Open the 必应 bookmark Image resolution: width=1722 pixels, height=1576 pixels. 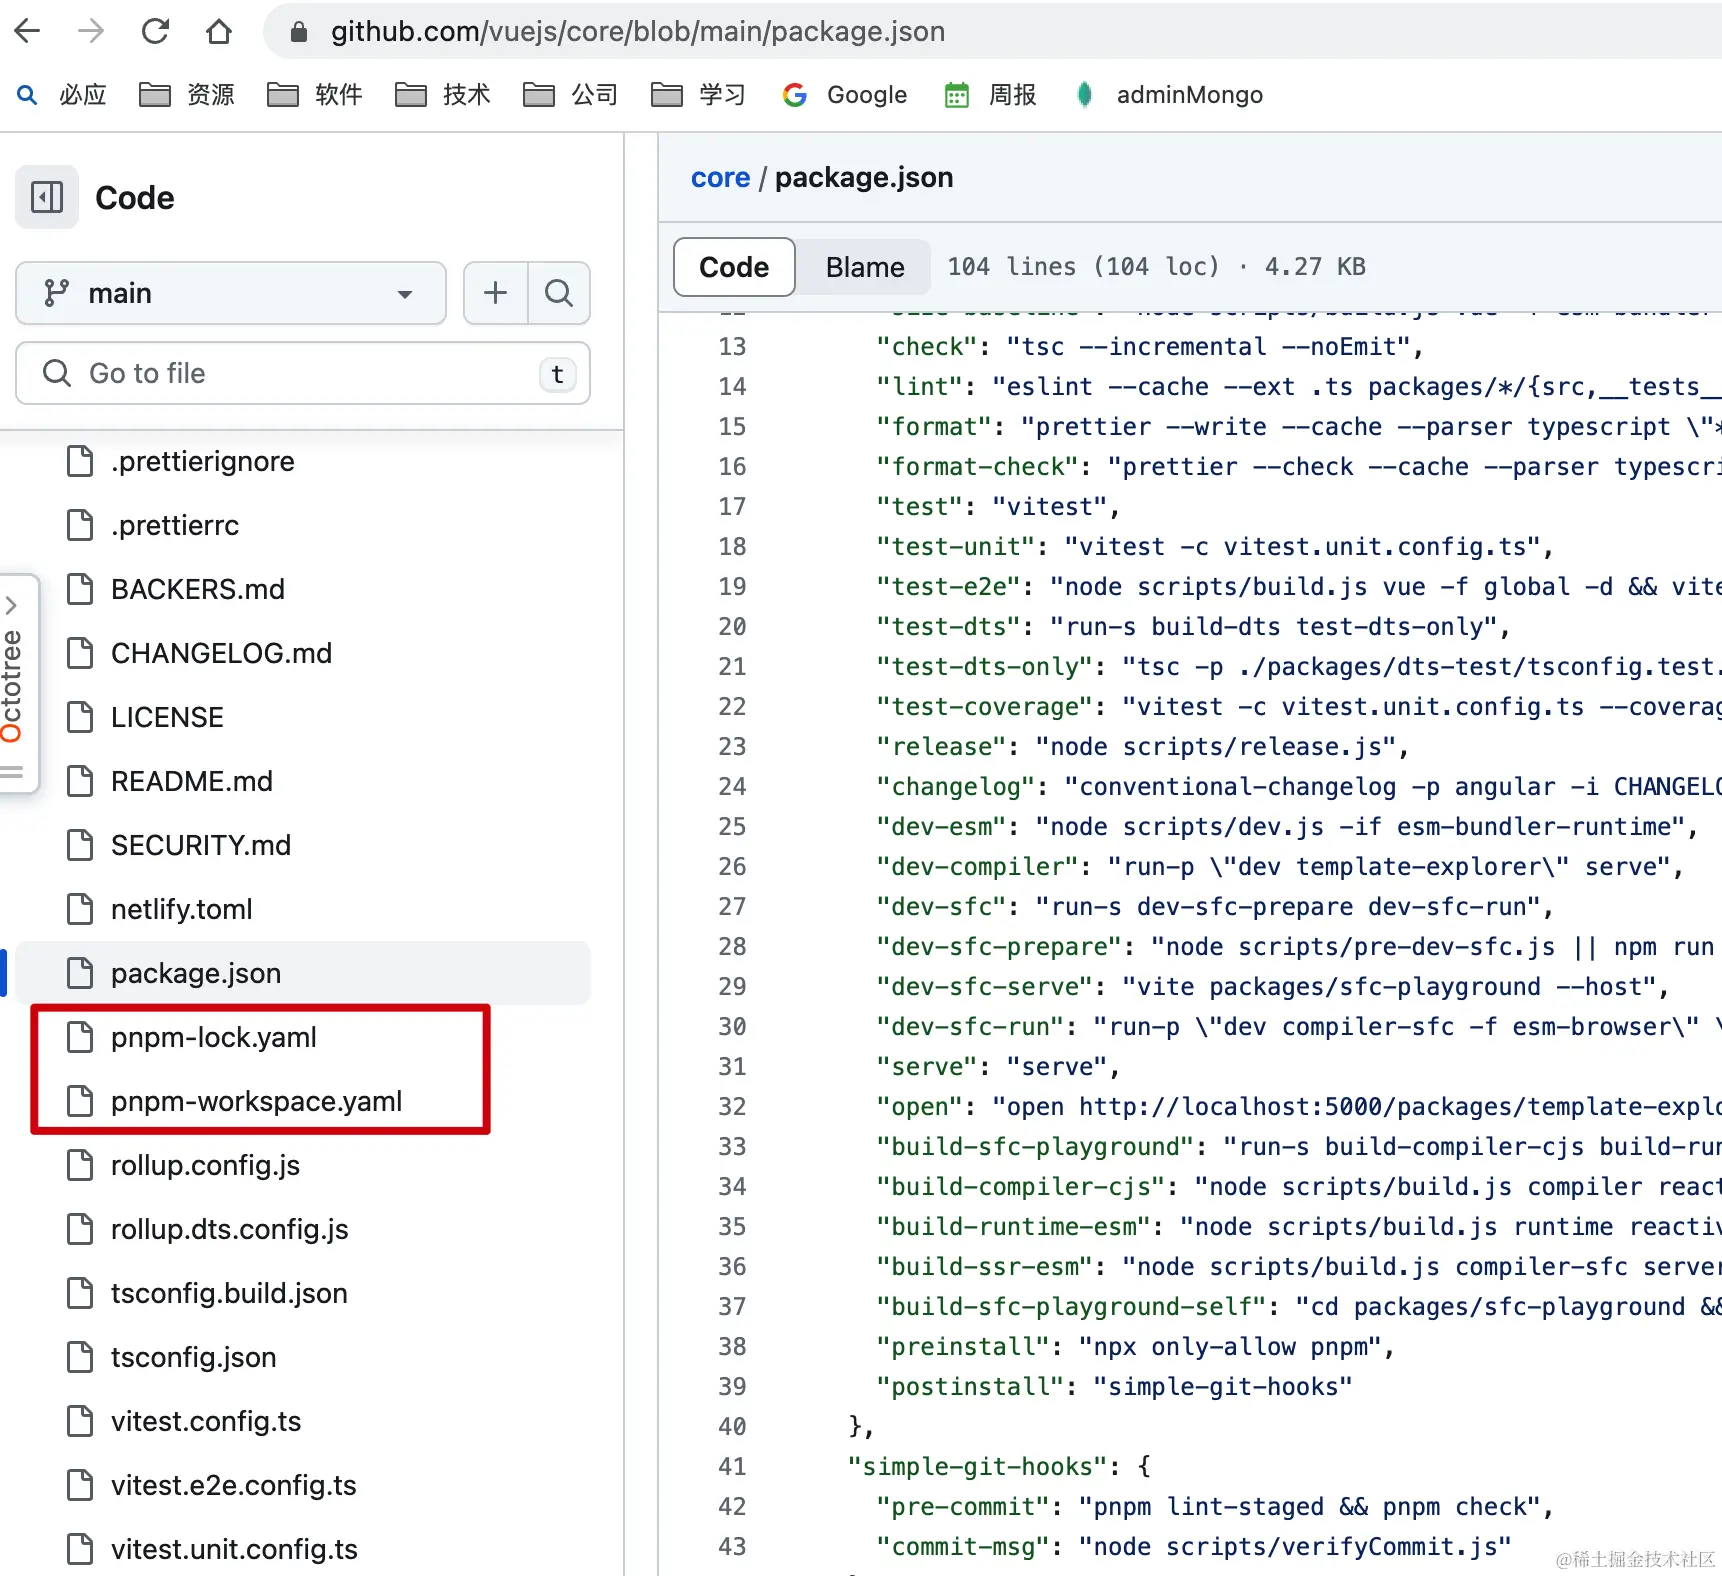pyautogui.click(x=62, y=95)
